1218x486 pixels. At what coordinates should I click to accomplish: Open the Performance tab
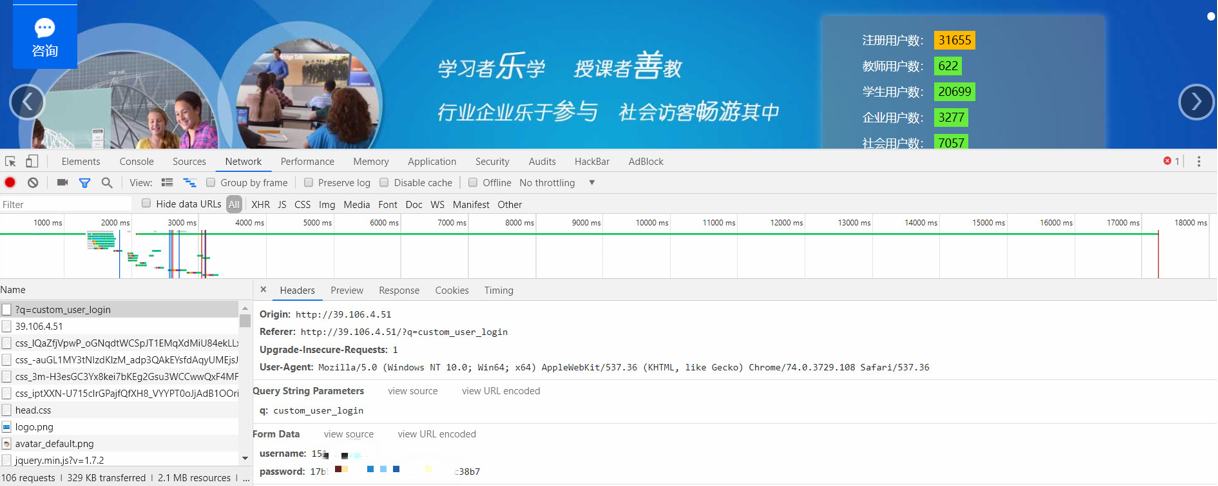307,161
